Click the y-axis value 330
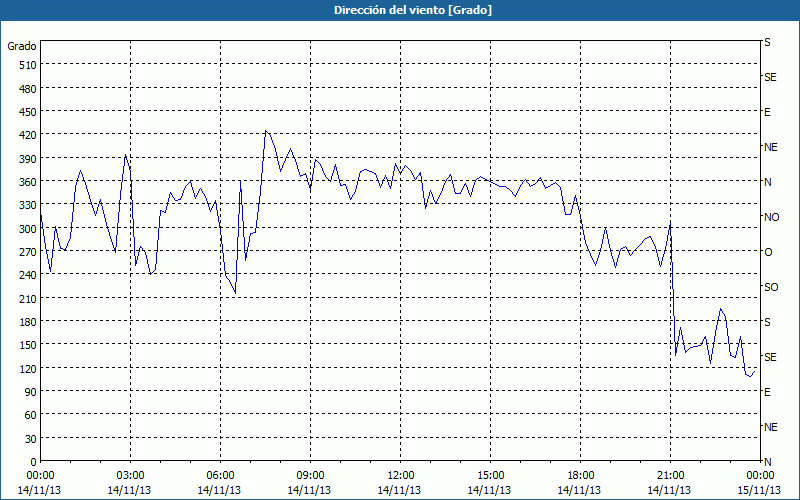Screen dimensions: 800x500 point(28,205)
